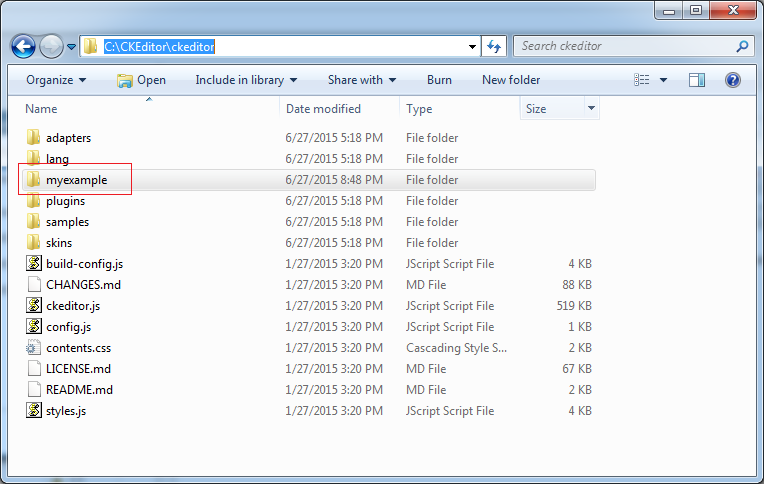Click the build-config.js script icon

coord(34,263)
